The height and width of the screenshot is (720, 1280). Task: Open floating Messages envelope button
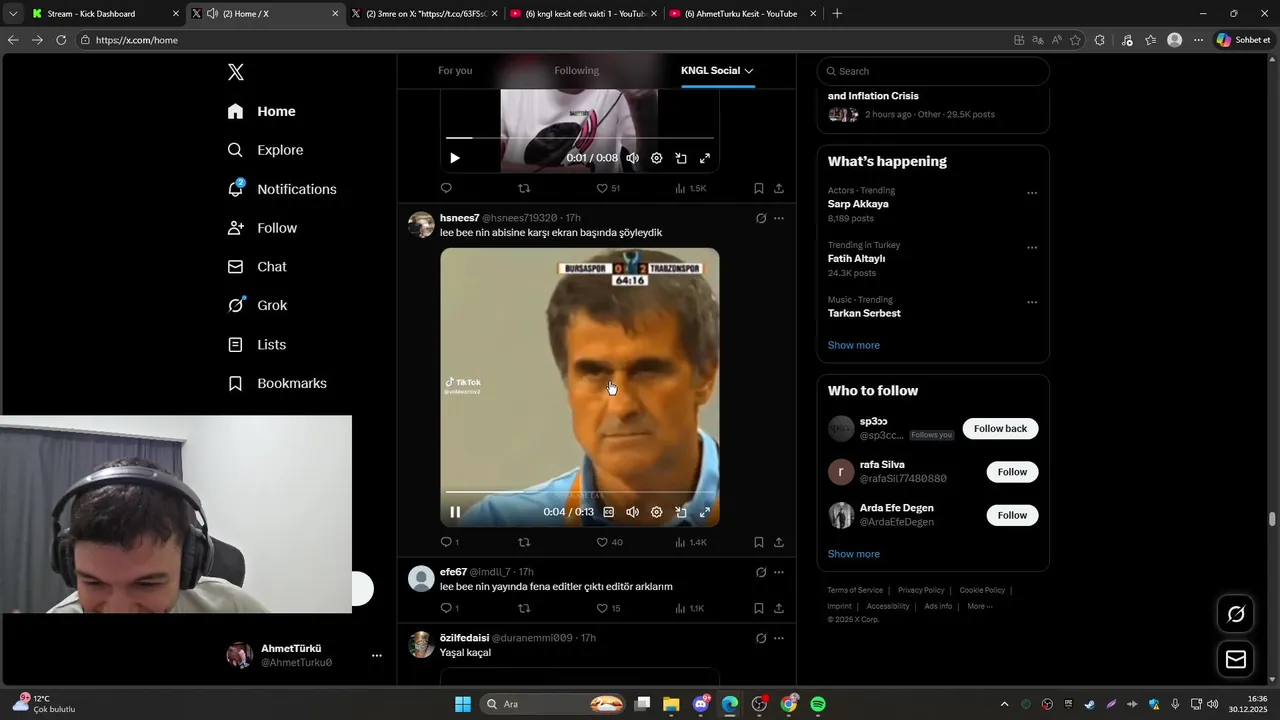coord(1236,659)
